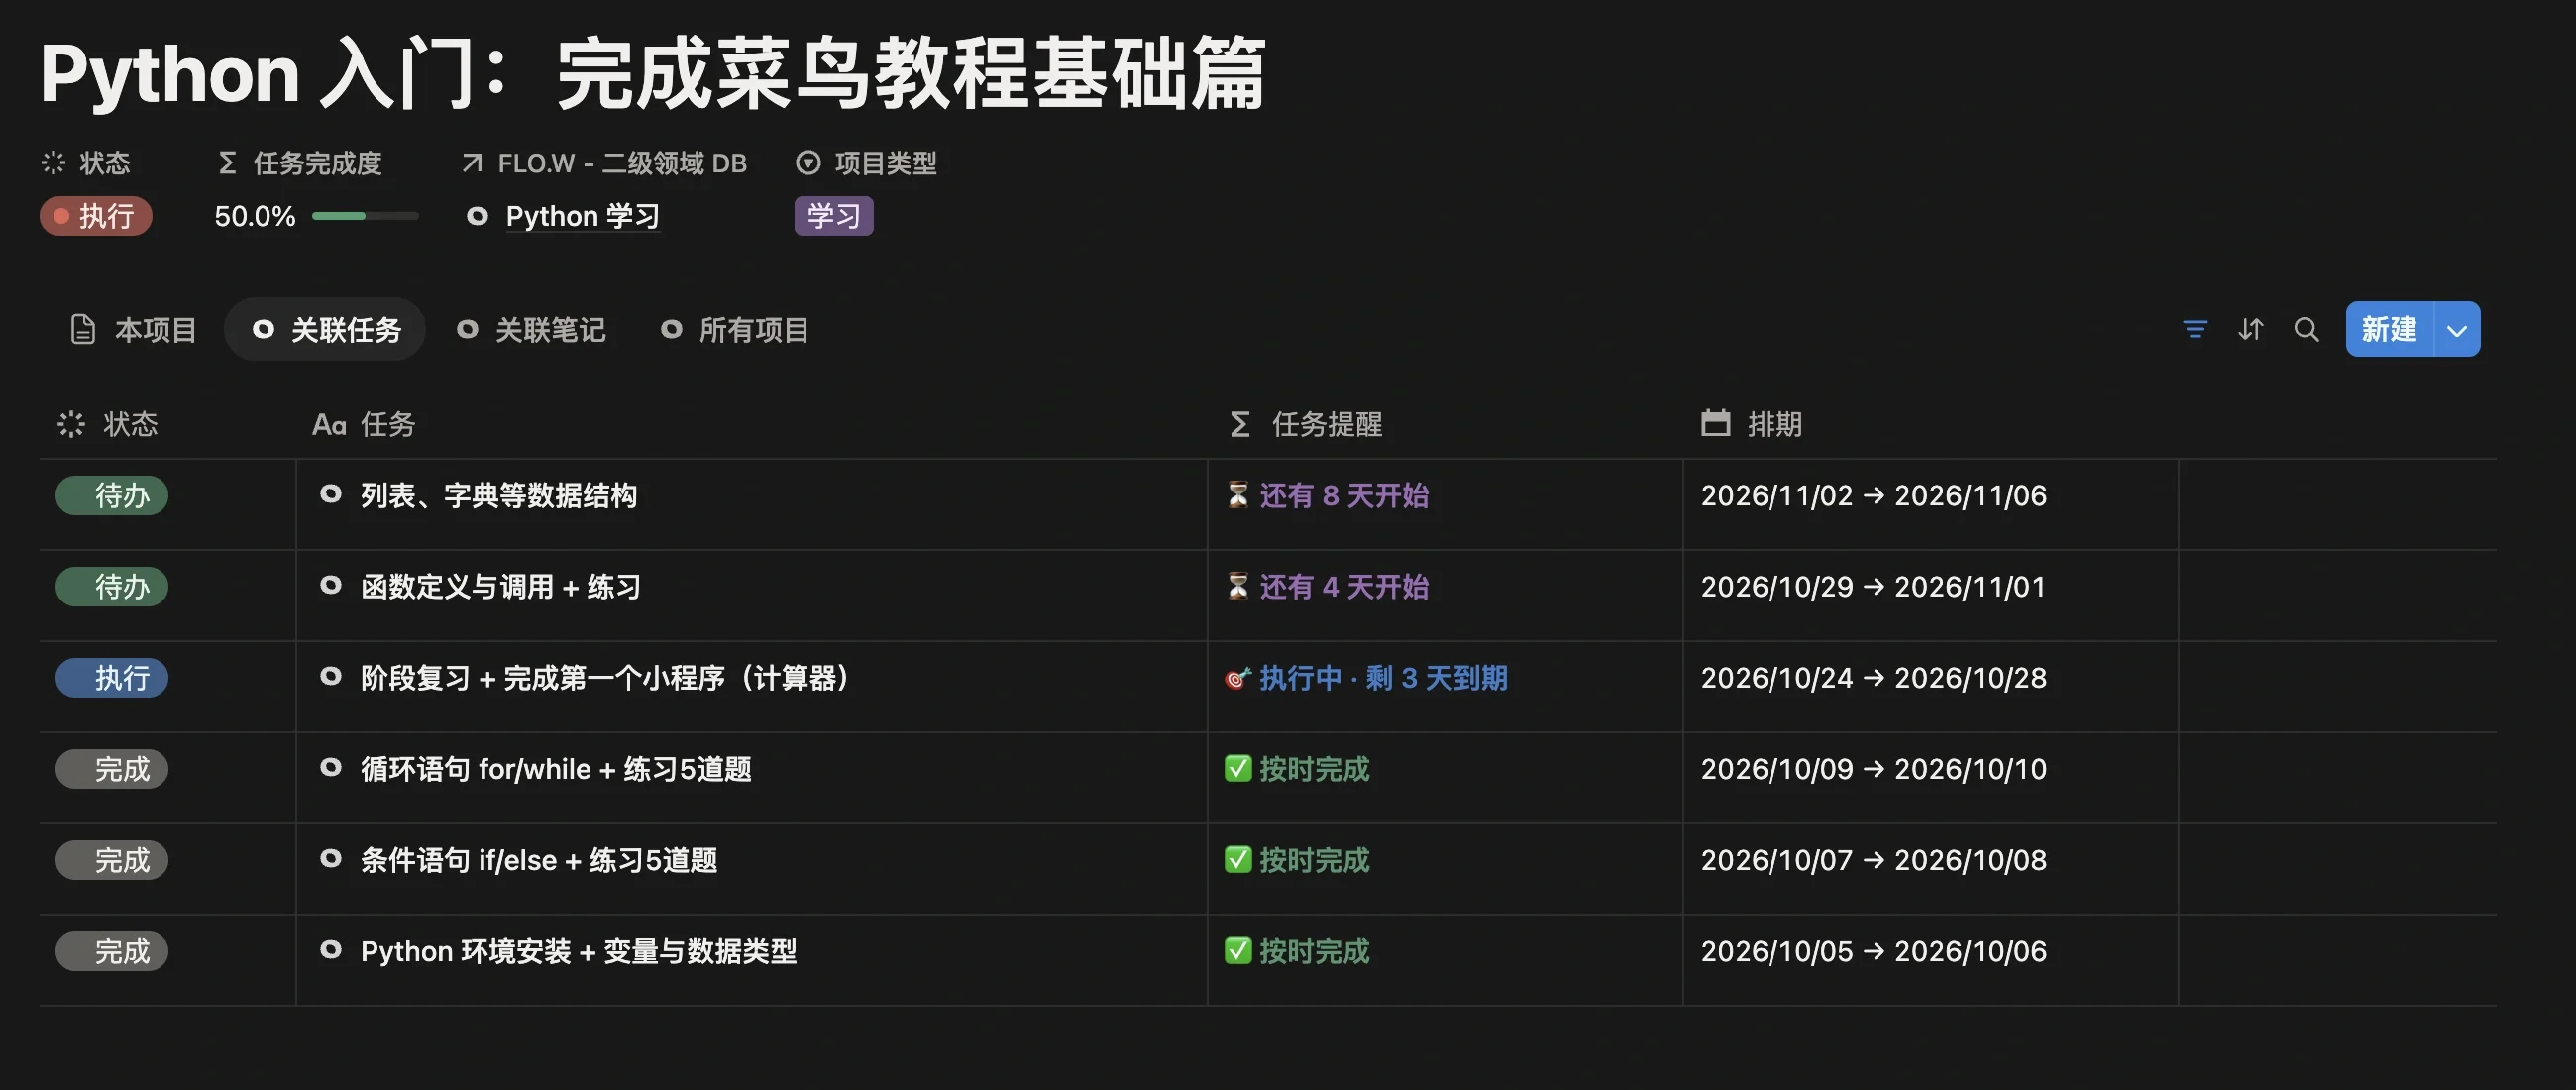
Task: Switch to the 本项目 tab
Action: 133,329
